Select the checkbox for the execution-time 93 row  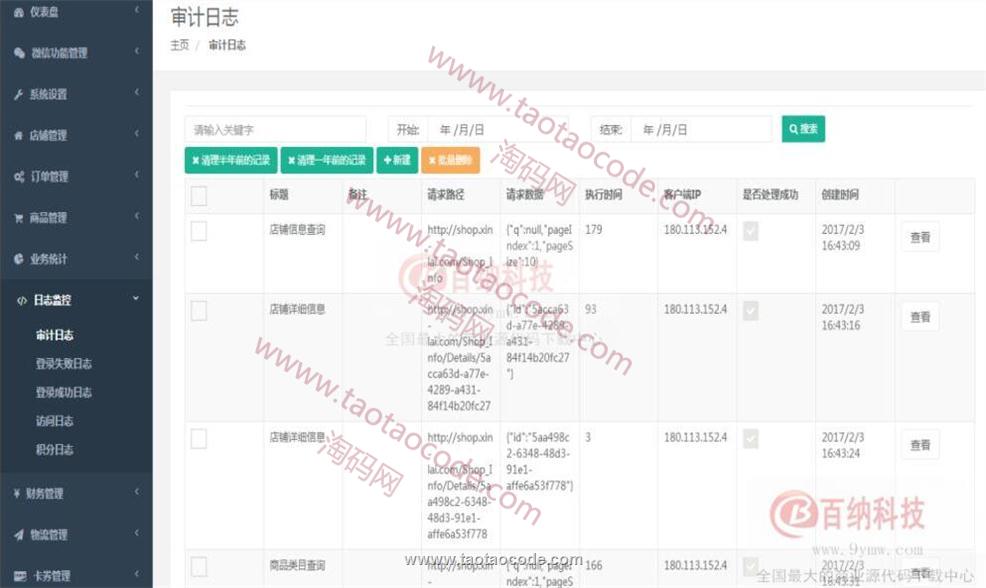(199, 311)
